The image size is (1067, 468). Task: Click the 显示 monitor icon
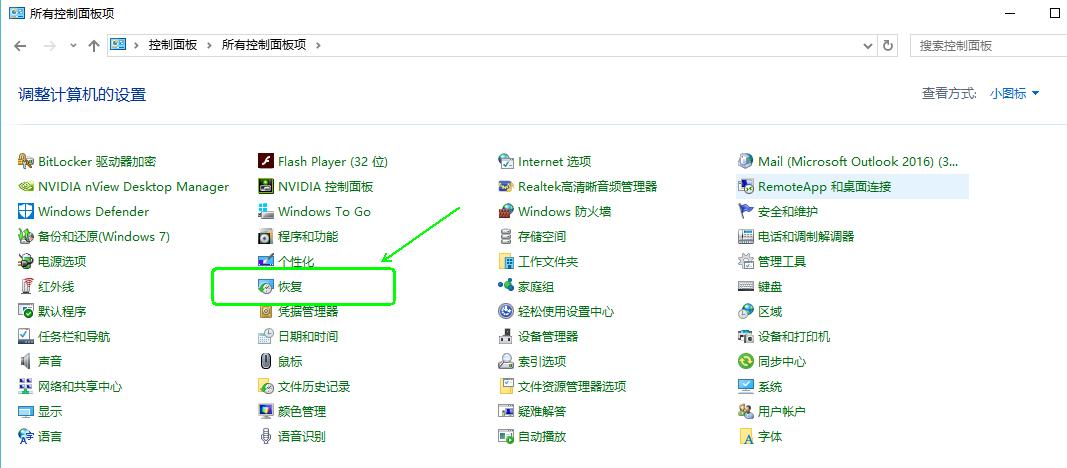pyautogui.click(x=26, y=412)
